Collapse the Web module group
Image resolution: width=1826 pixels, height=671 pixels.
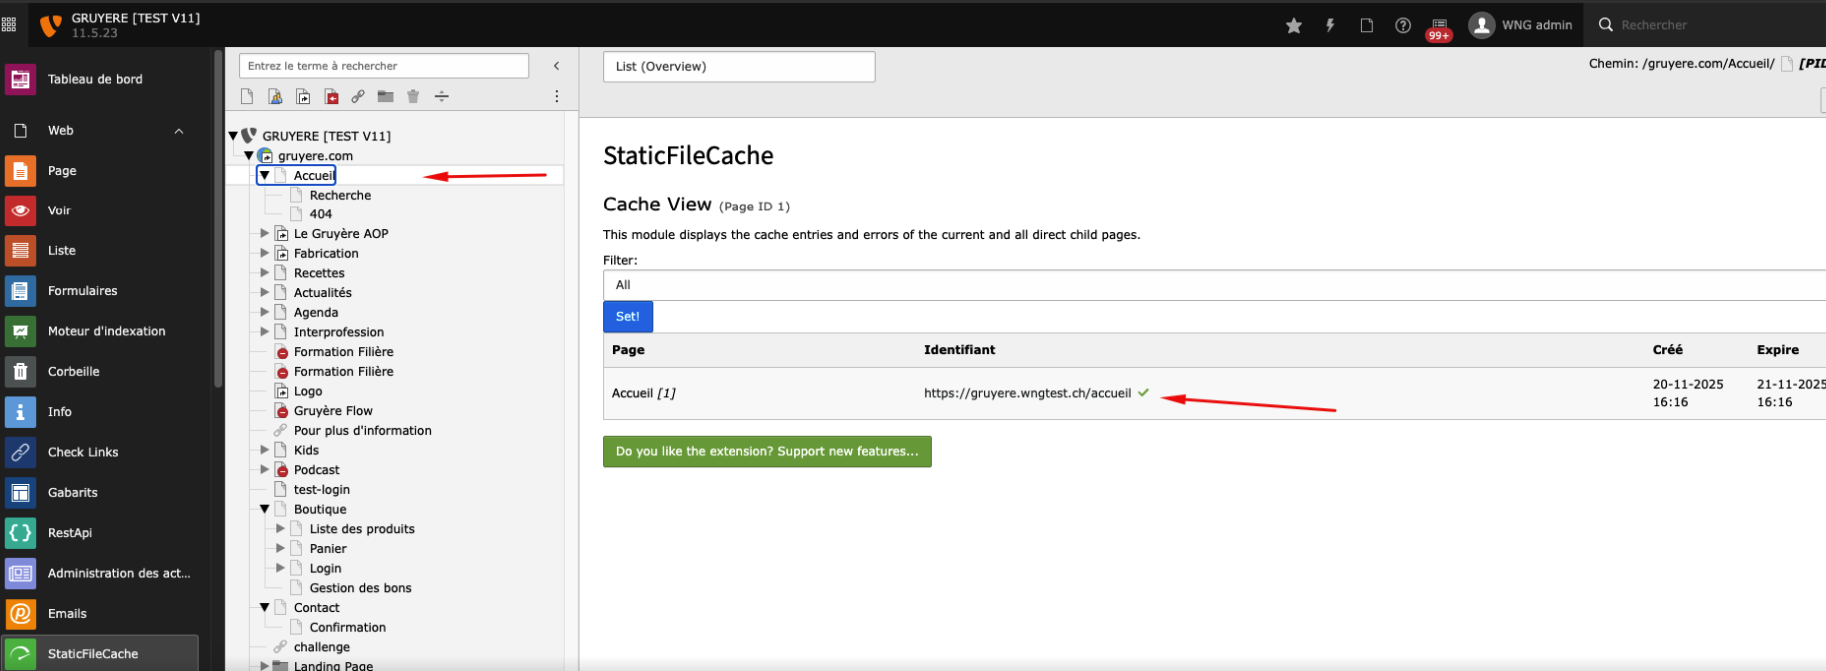[x=179, y=131]
